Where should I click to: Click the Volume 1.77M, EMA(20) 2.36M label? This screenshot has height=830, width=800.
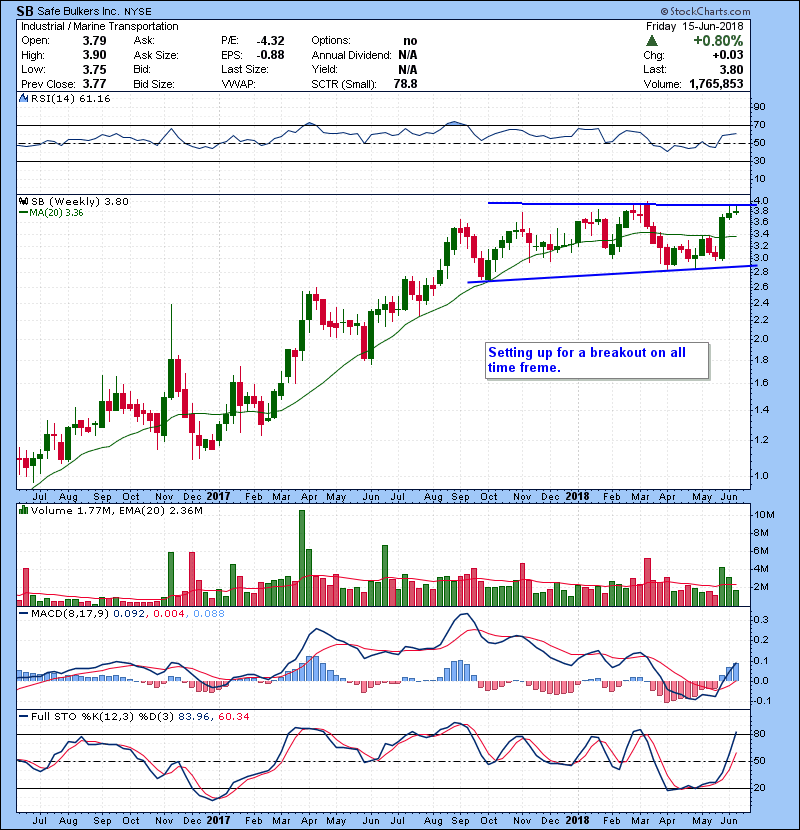coord(116,510)
